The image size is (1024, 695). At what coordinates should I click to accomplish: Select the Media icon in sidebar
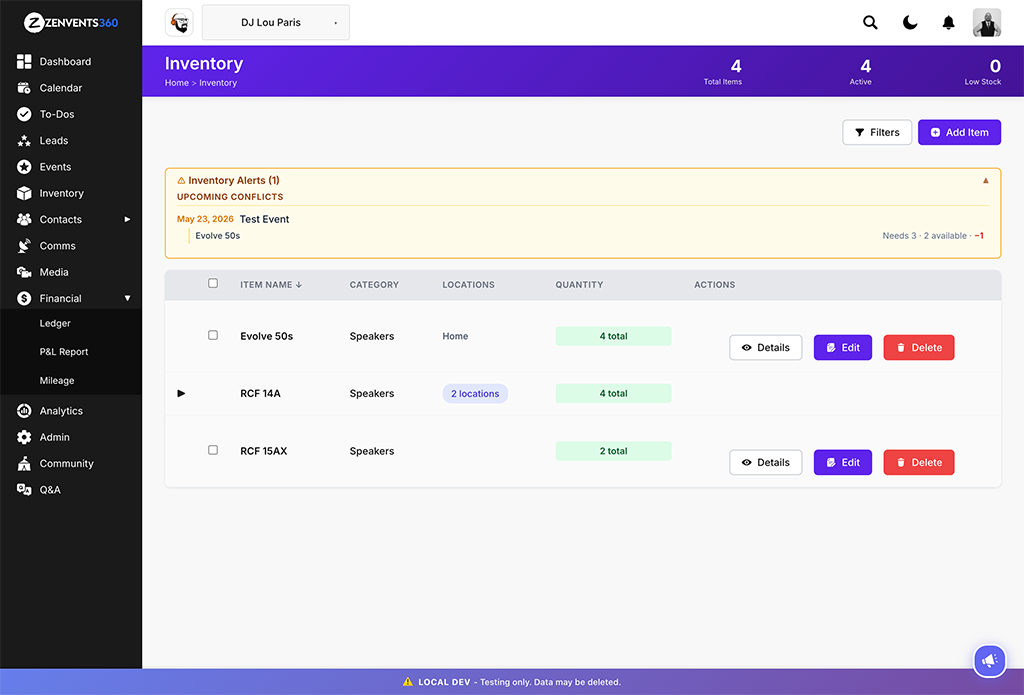[24, 272]
